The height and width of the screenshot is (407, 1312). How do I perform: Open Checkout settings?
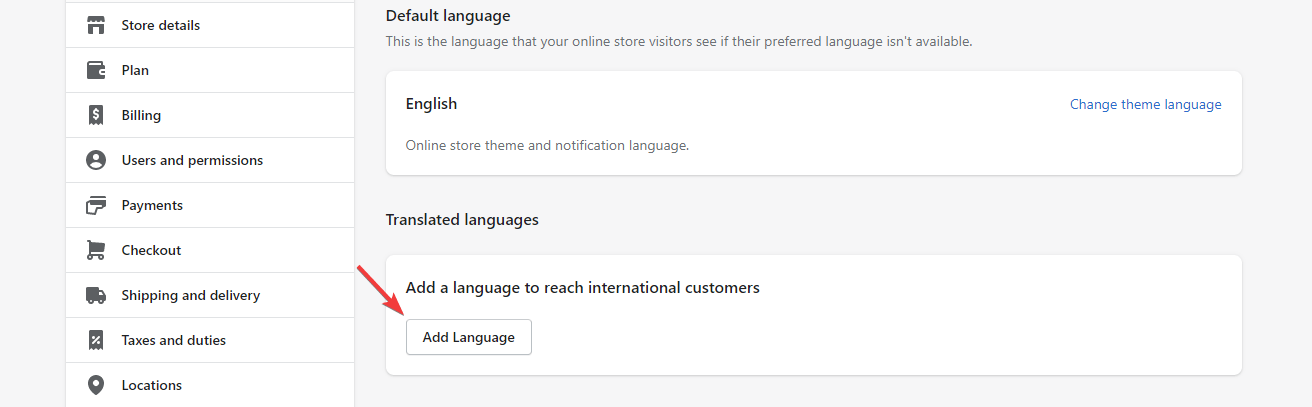coord(210,250)
